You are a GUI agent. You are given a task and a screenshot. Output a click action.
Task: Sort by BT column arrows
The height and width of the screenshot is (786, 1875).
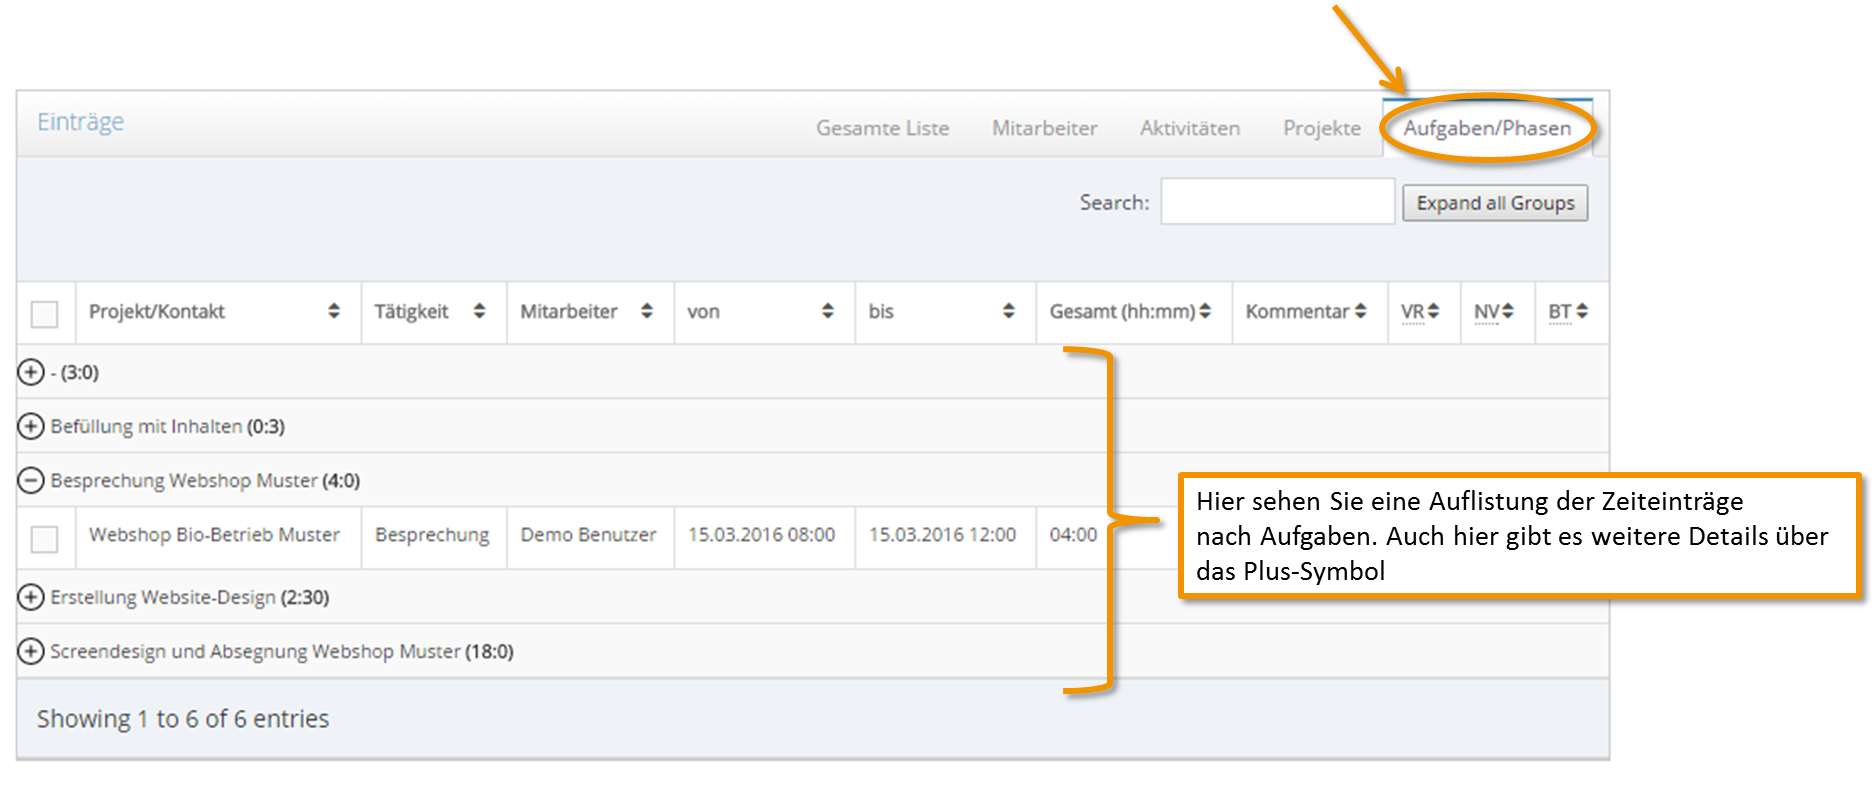pyautogui.click(x=1582, y=312)
